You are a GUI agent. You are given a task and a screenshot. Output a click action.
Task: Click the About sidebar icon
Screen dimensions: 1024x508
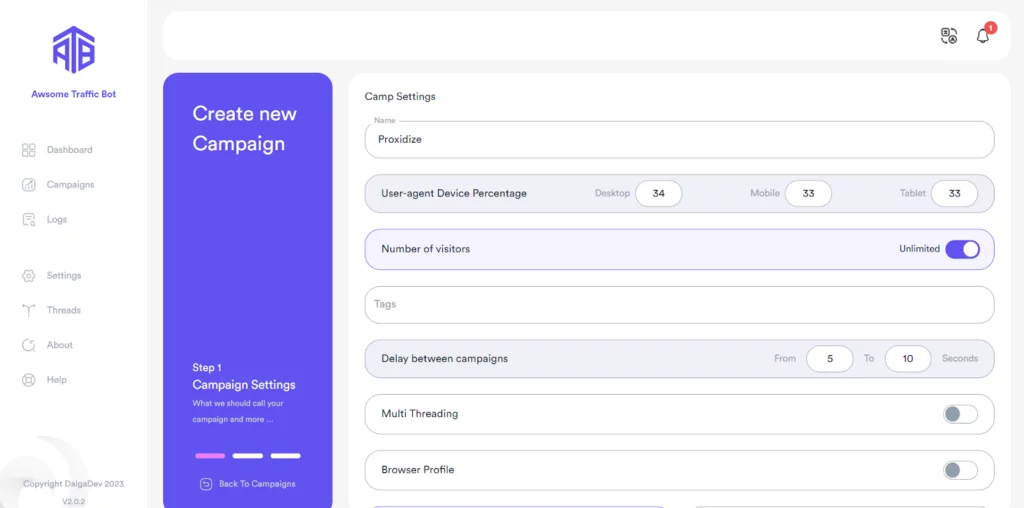(x=29, y=345)
